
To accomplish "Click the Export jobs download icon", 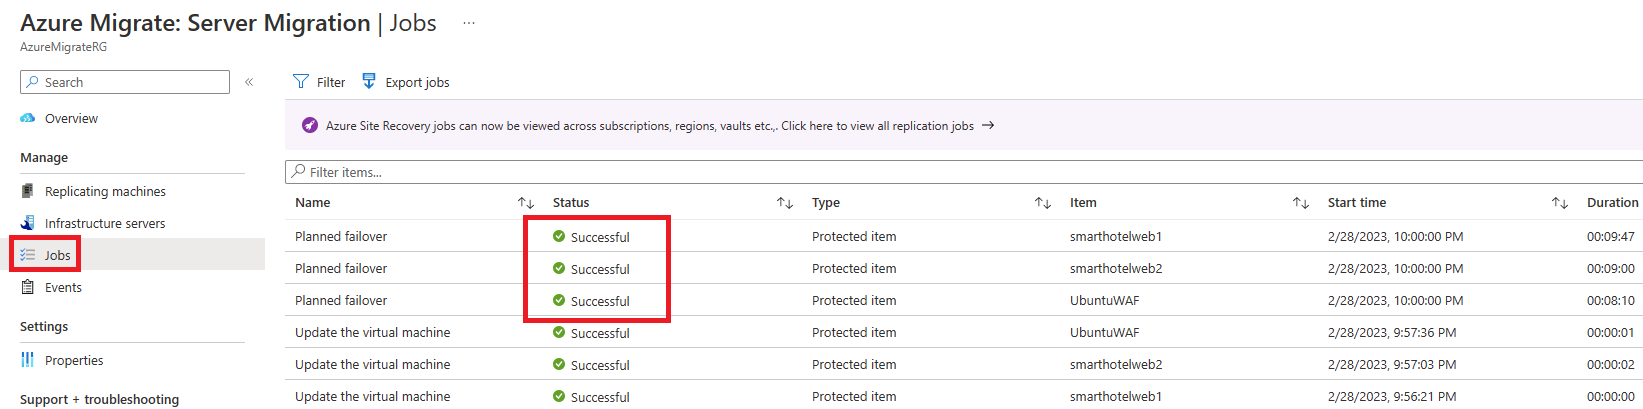I will (x=369, y=81).
